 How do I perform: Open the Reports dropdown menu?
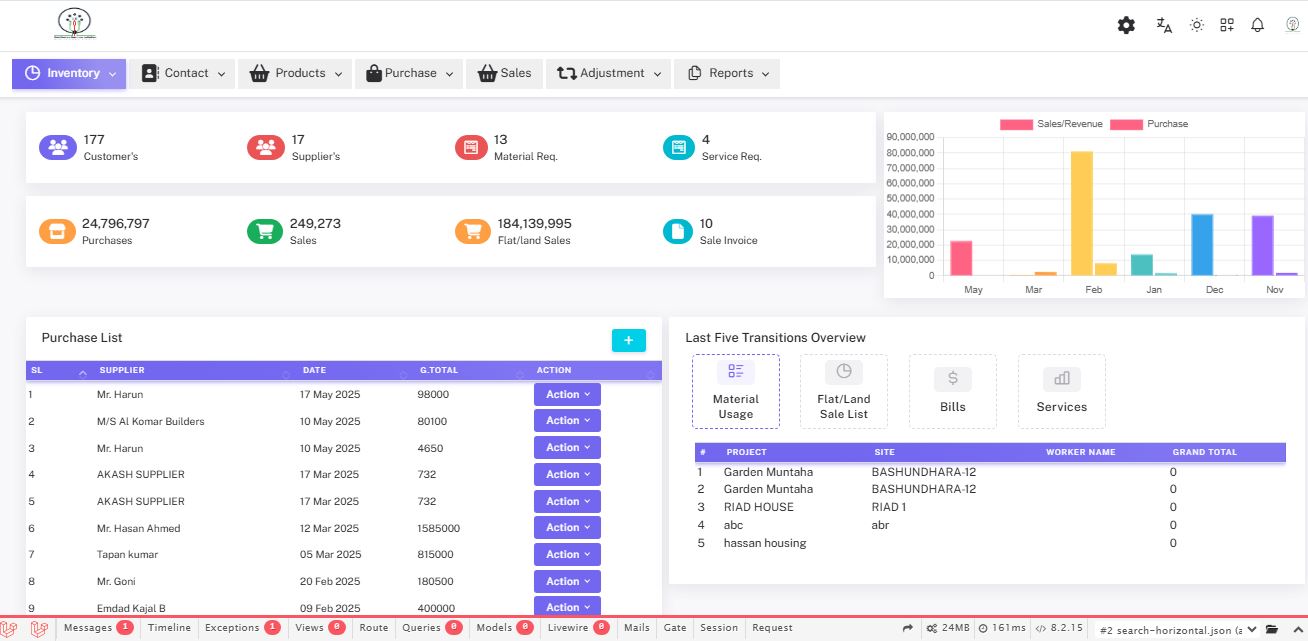tap(727, 73)
